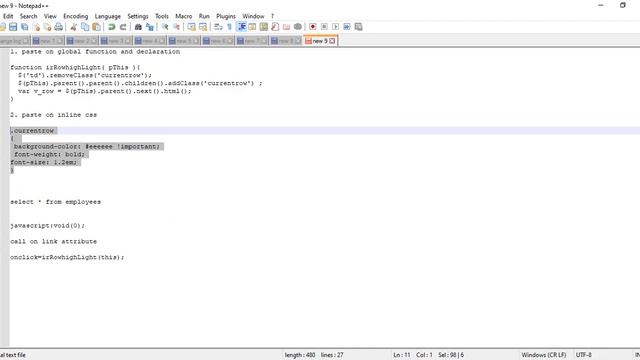Screen dimensions: 640x360
Task: Open the Window menu
Action: coord(253,16)
